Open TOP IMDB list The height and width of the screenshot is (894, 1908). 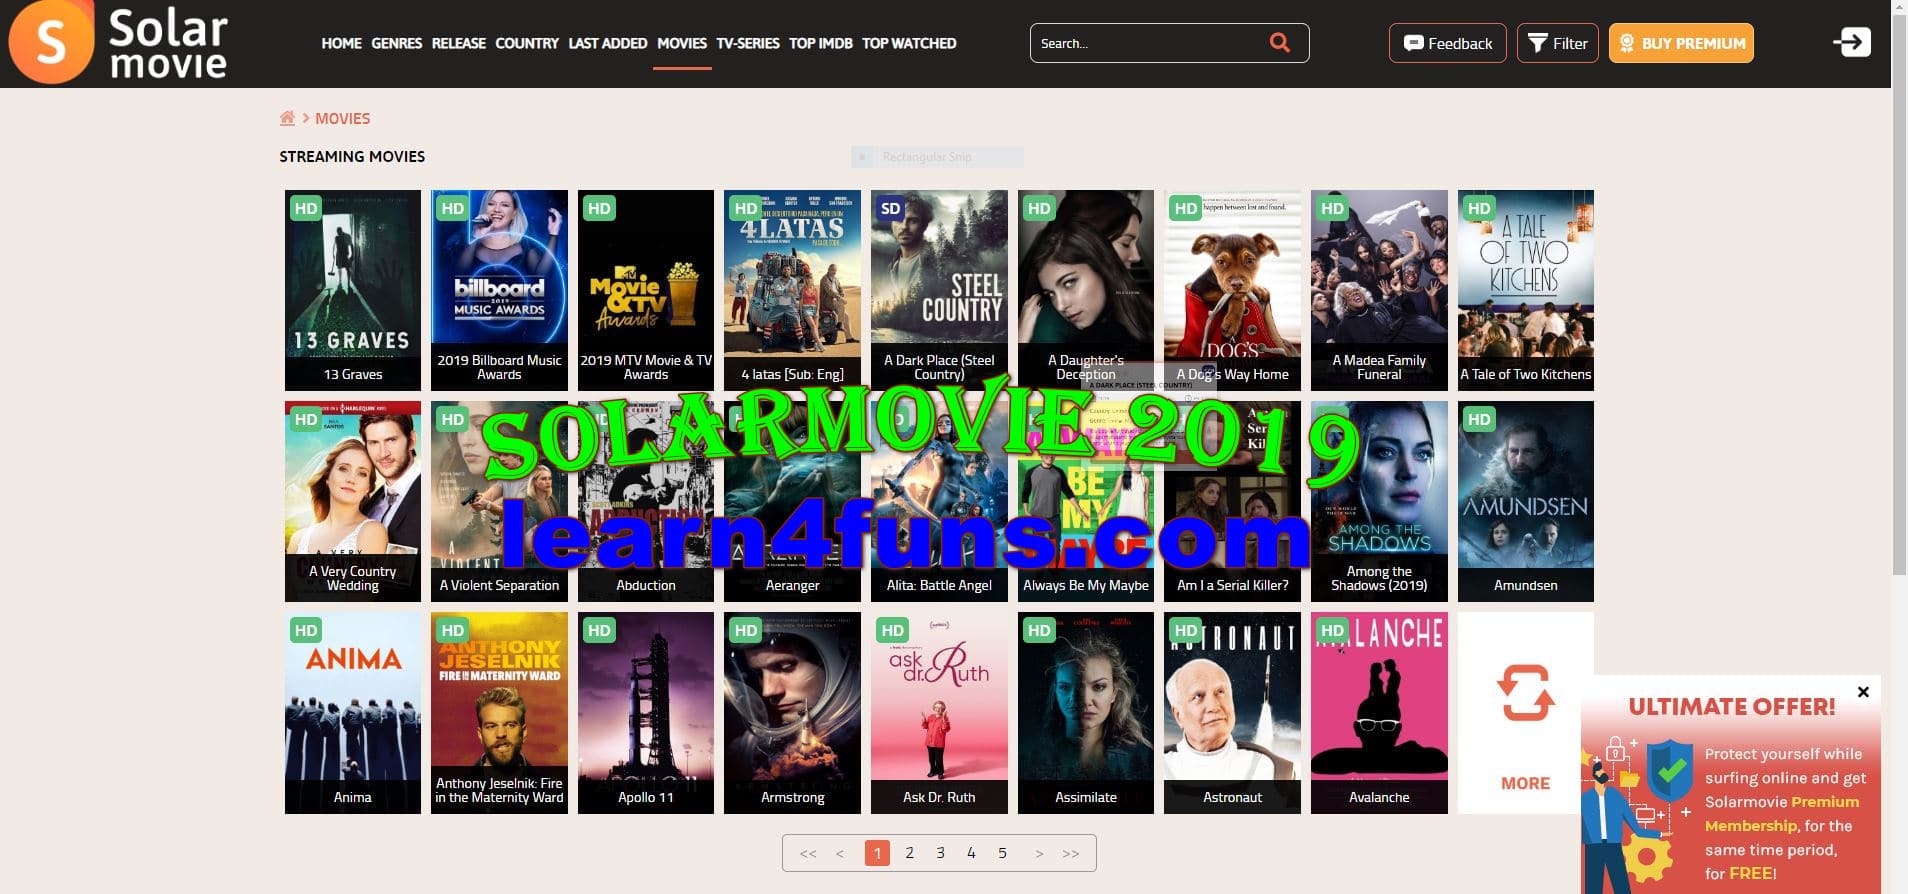820,43
